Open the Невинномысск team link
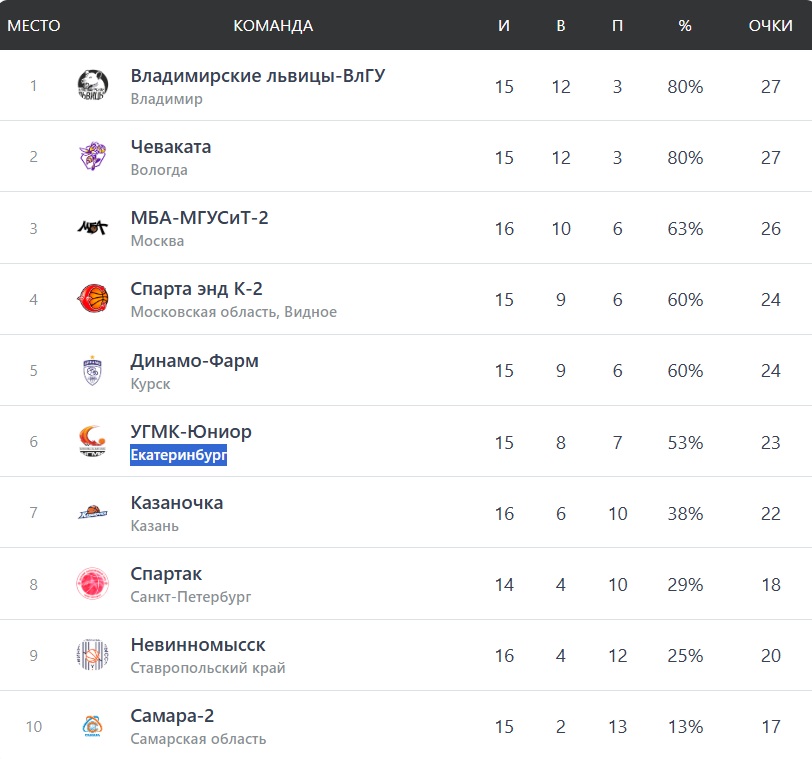Viewport: 812px width, 759px height. coord(198,645)
